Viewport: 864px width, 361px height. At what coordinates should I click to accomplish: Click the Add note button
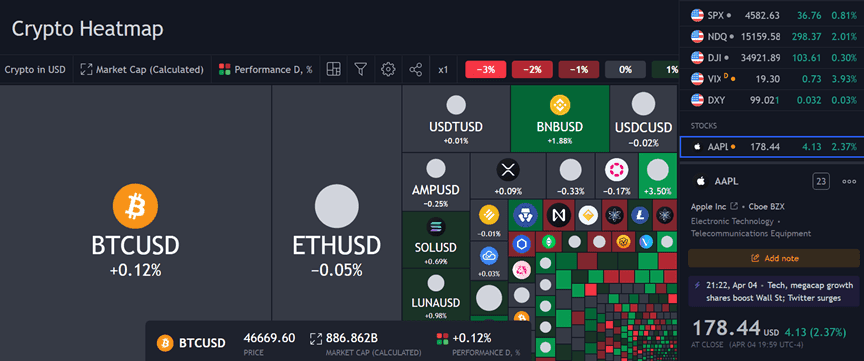coord(774,258)
